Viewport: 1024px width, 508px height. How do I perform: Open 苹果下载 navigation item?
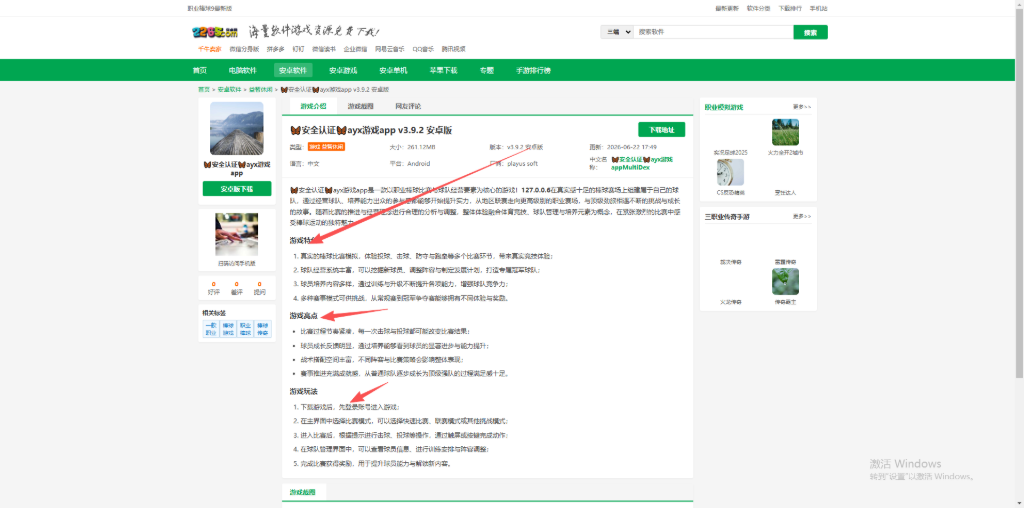443,71
